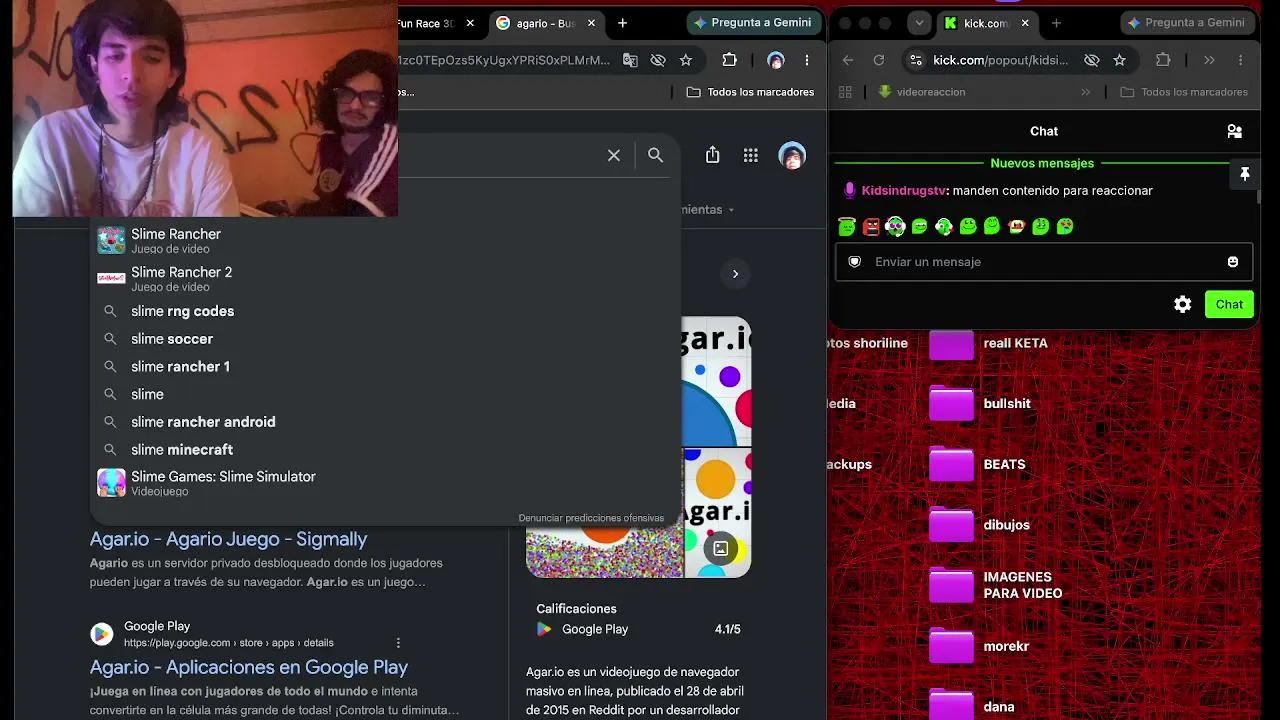
Task: Choose the slime rancher 1 suggestion
Action: tap(386, 367)
